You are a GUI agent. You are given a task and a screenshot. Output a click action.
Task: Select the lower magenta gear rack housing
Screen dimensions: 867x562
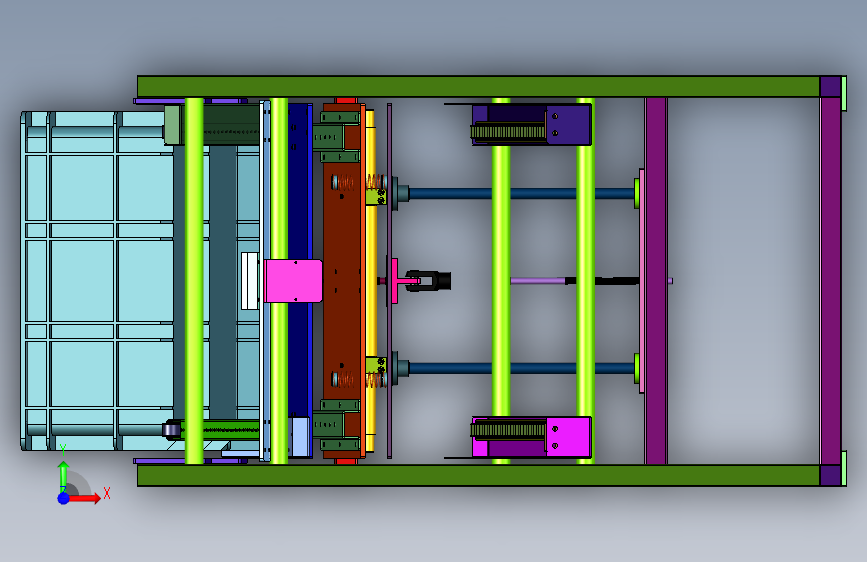(x=531, y=437)
